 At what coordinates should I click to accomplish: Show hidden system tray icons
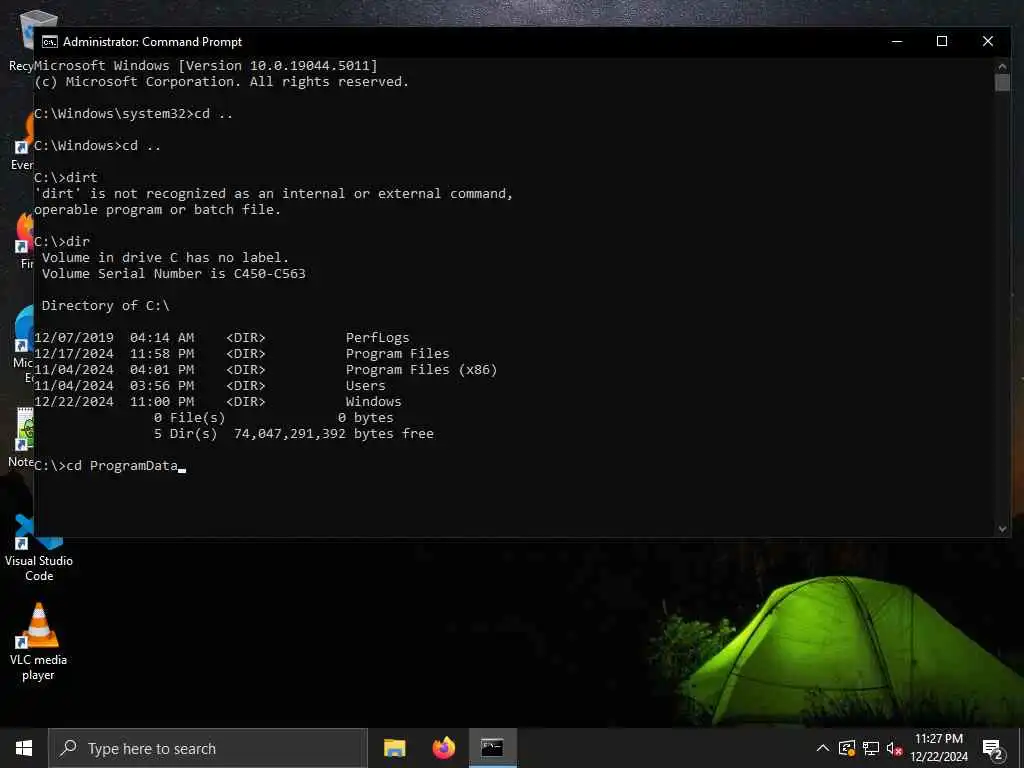point(823,748)
